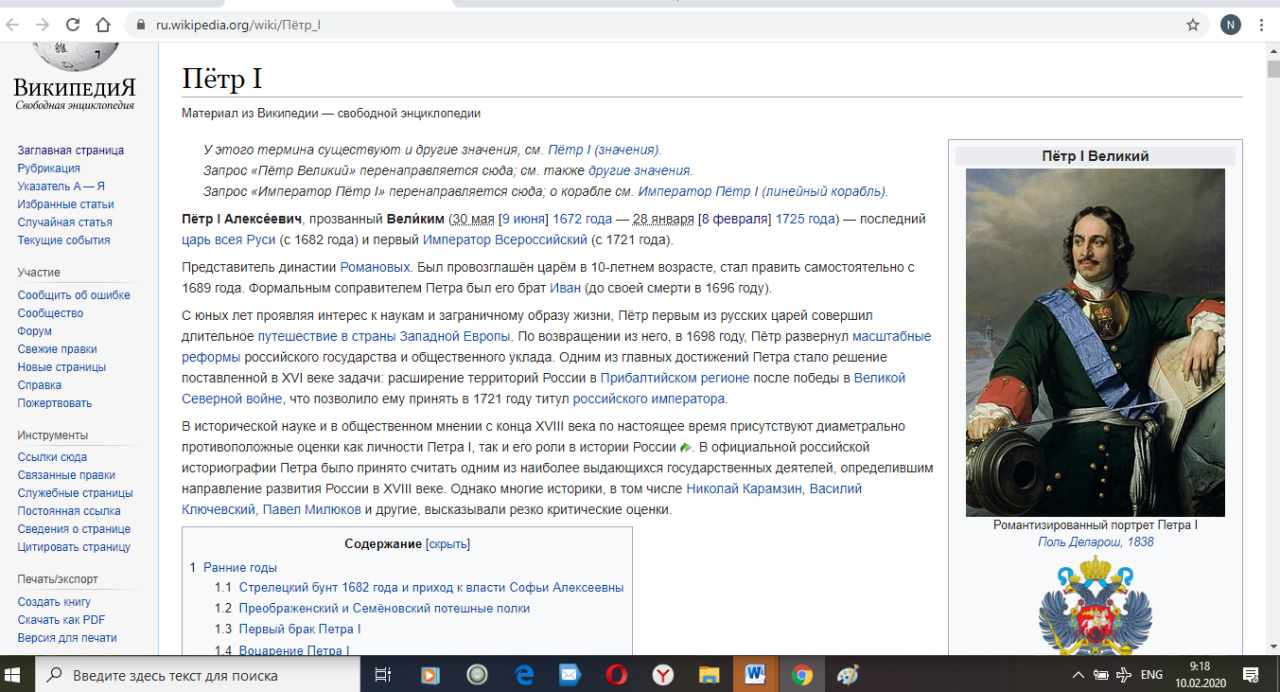Image resolution: width=1280 pixels, height=692 pixels.
Task: Open Microsoft Edge from the taskbar
Action: [x=524, y=675]
